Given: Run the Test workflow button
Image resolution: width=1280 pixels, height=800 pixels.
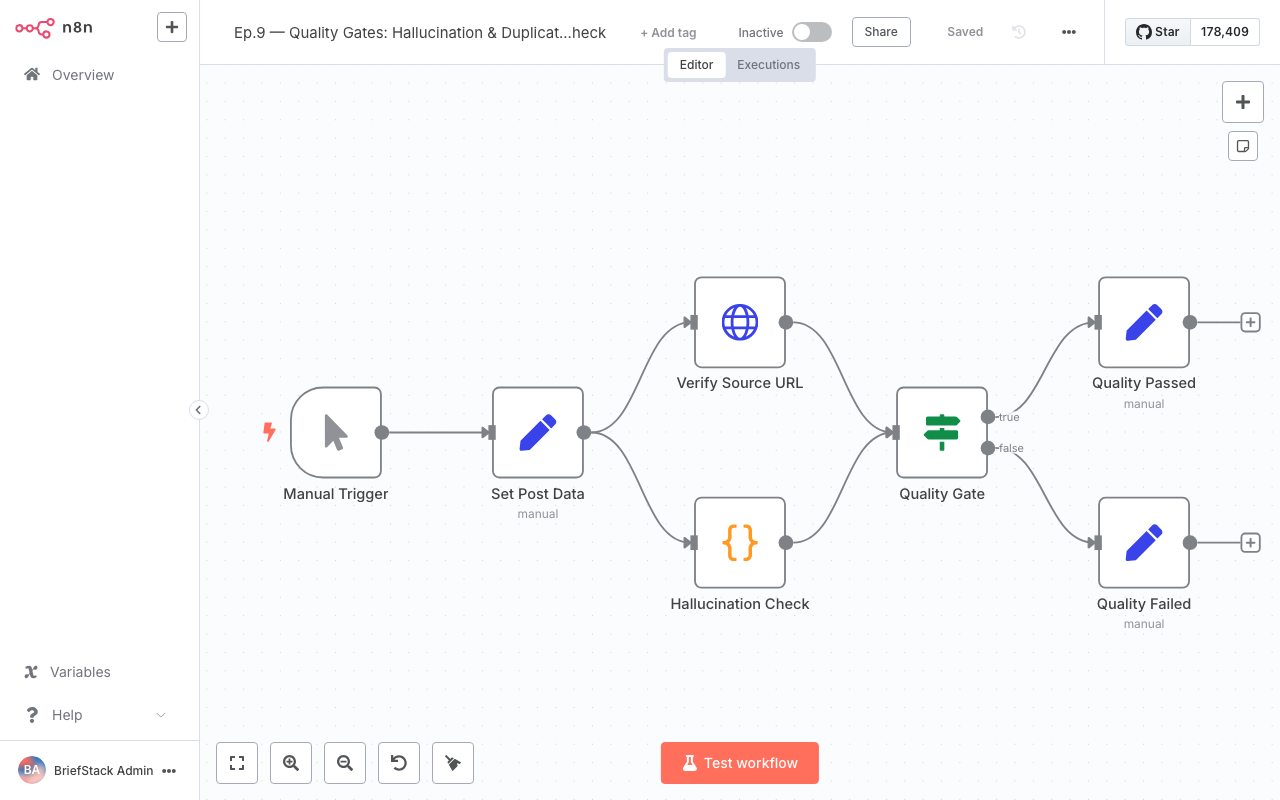Looking at the screenshot, I should click(x=739, y=762).
